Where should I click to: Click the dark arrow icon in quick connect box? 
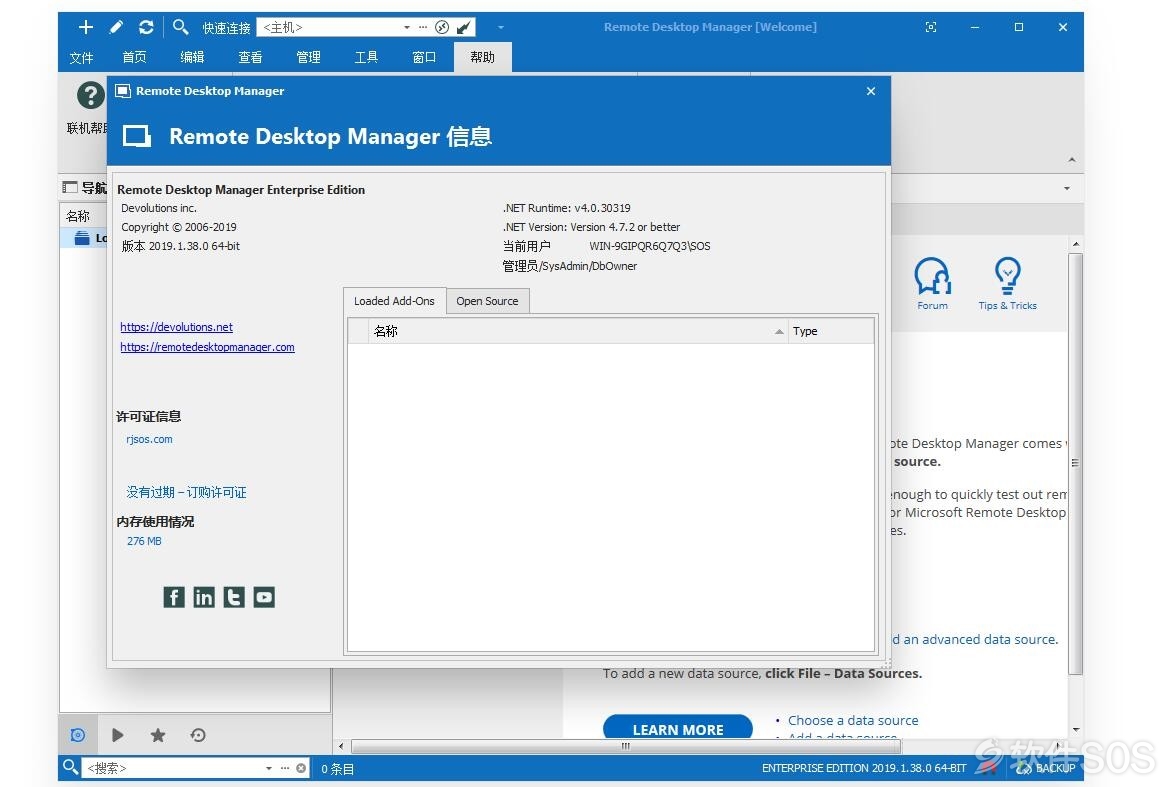click(x=464, y=28)
